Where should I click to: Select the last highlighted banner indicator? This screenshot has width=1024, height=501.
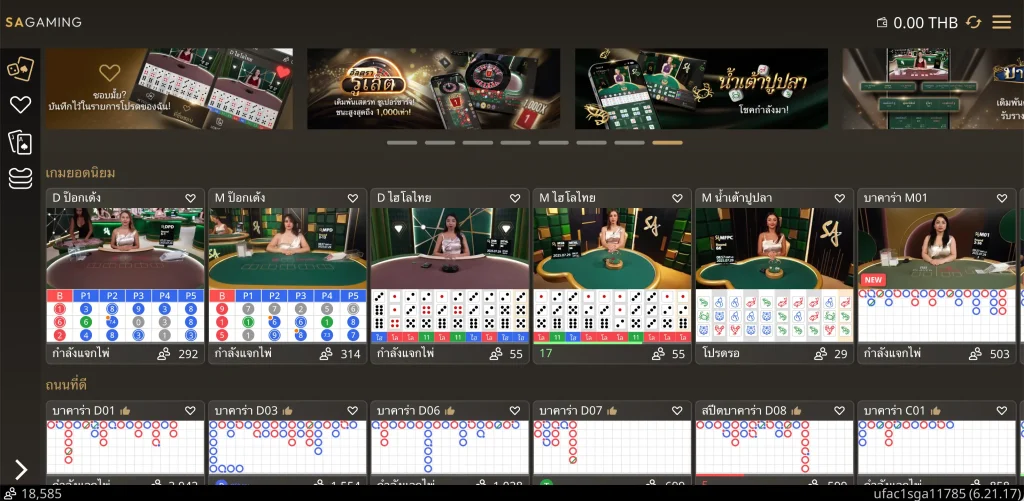pos(667,142)
